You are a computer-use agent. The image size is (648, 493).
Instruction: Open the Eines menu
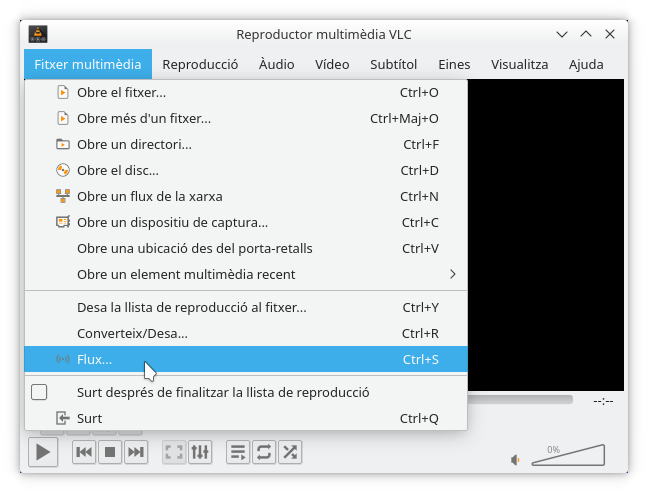pos(454,64)
